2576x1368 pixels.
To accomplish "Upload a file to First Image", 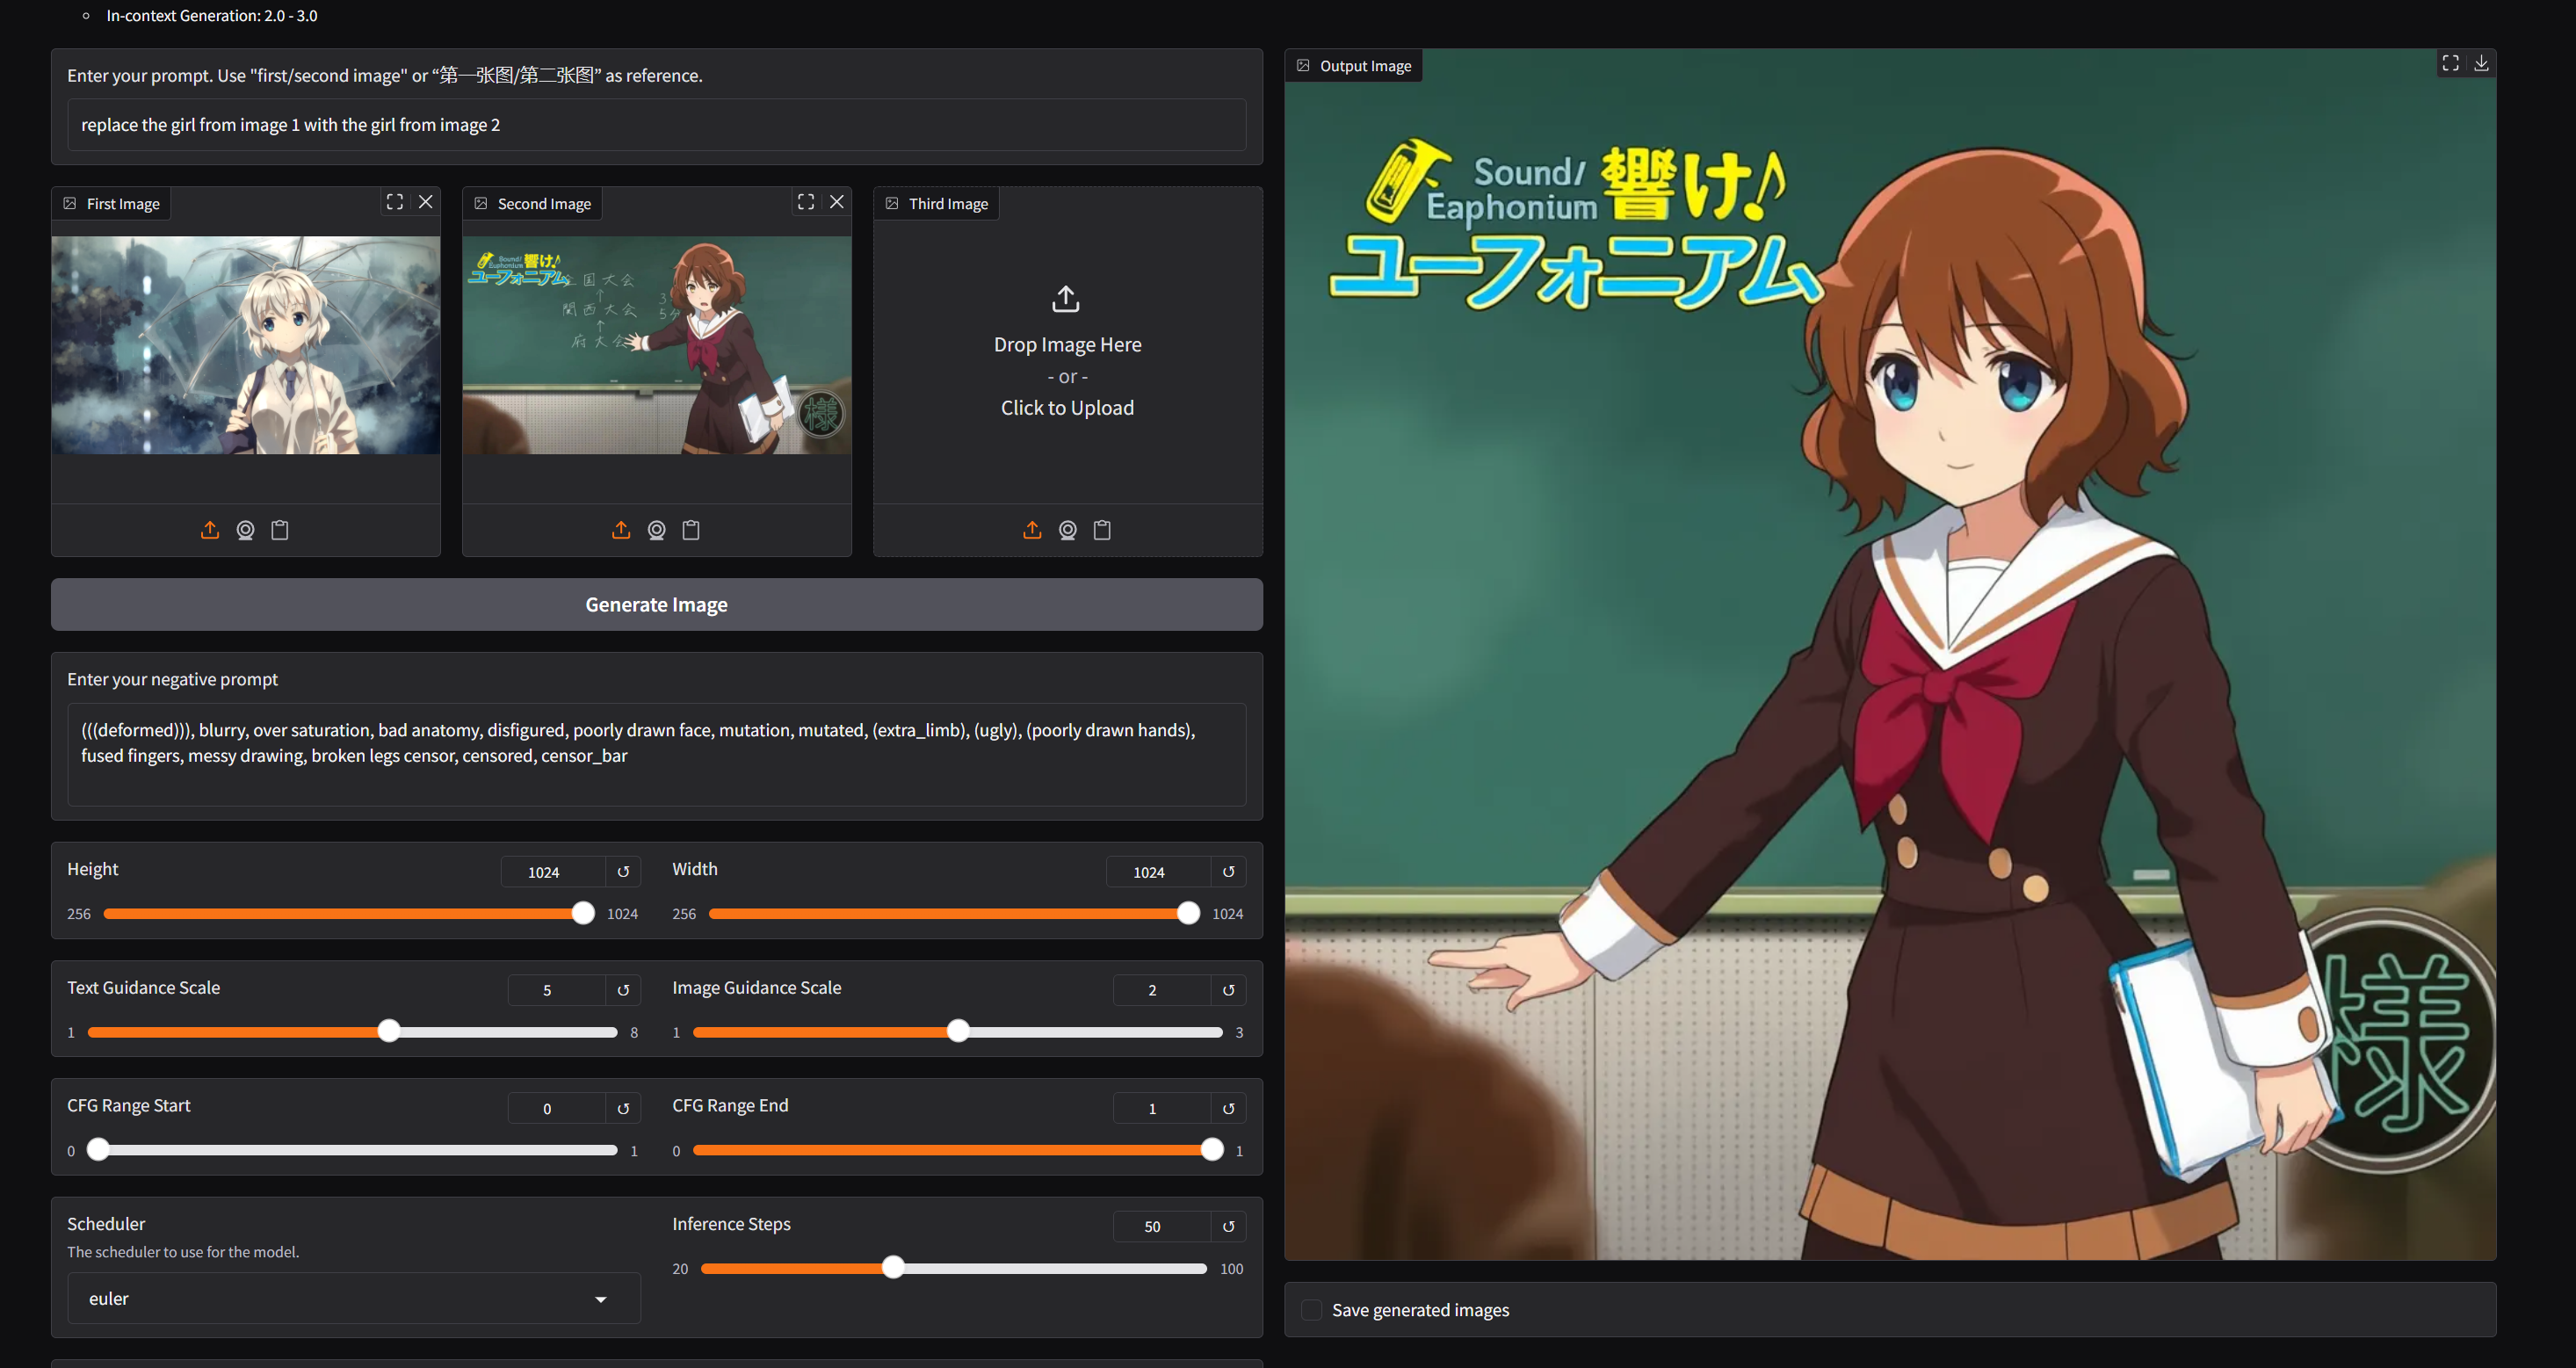I will tap(210, 530).
